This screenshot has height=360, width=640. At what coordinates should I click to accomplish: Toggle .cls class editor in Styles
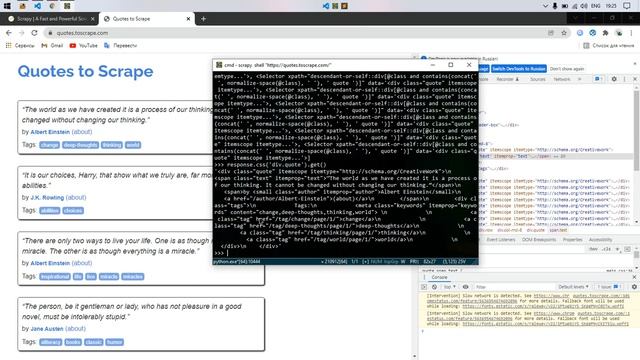[x=607, y=249]
